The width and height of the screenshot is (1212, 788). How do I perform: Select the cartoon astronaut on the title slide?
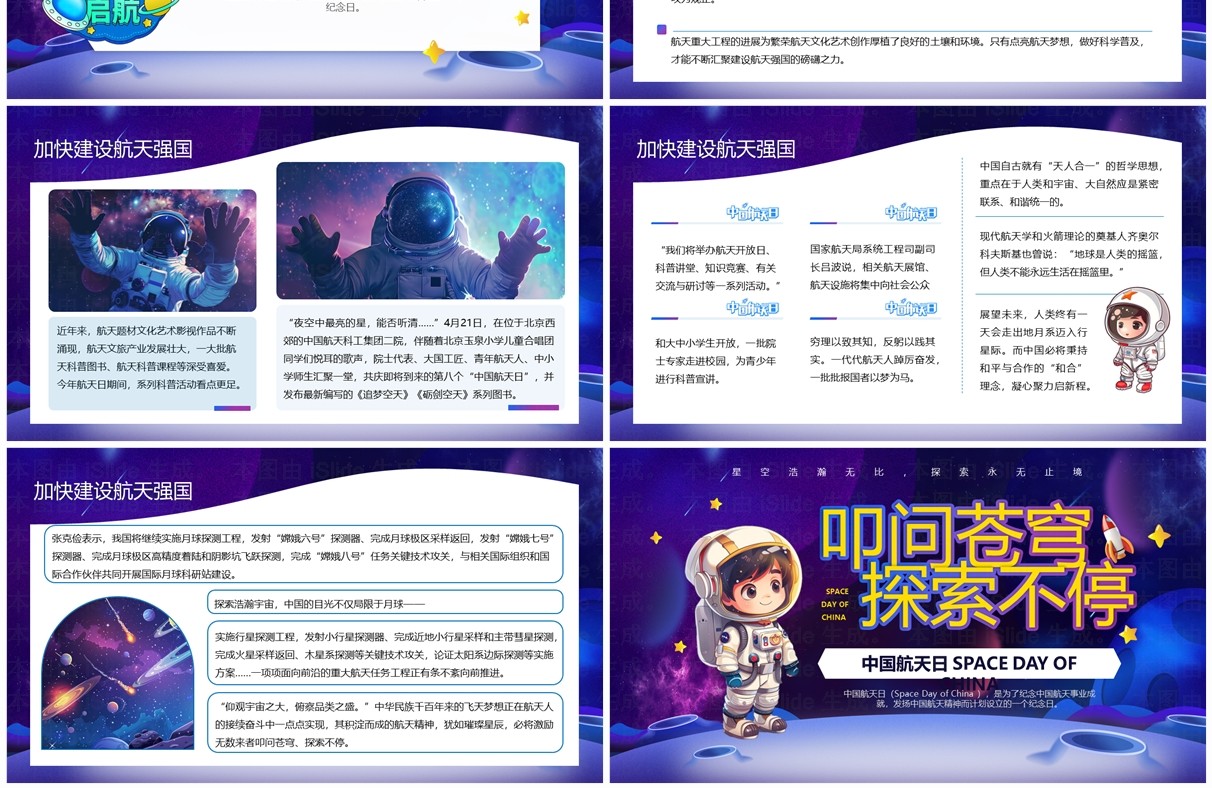click(745, 633)
